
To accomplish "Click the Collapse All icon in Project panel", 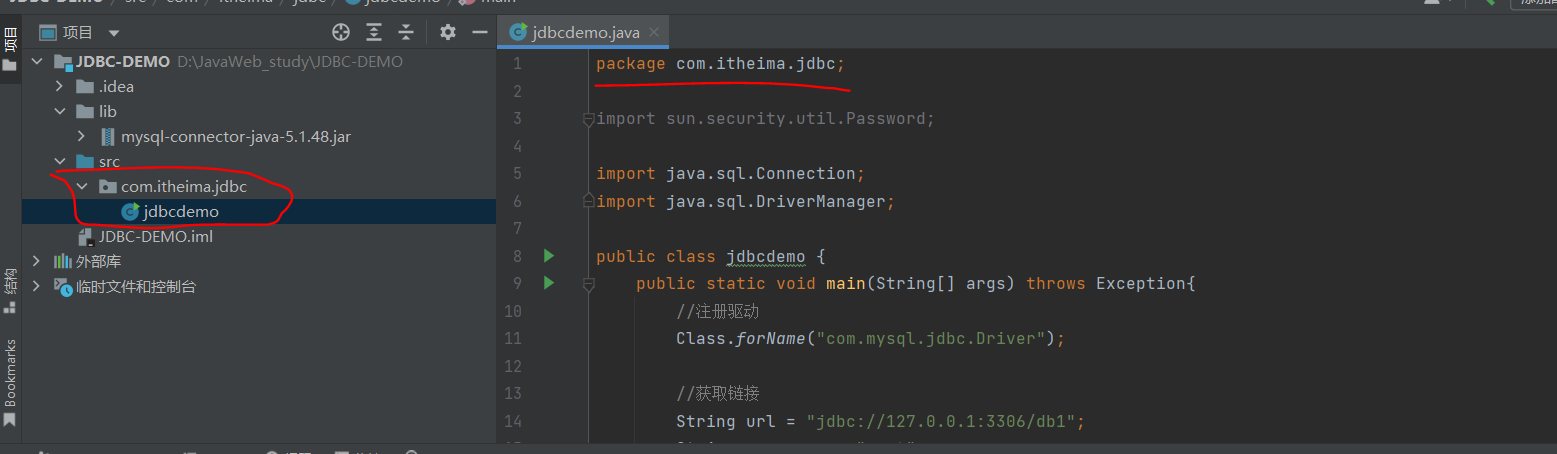I will [406, 33].
